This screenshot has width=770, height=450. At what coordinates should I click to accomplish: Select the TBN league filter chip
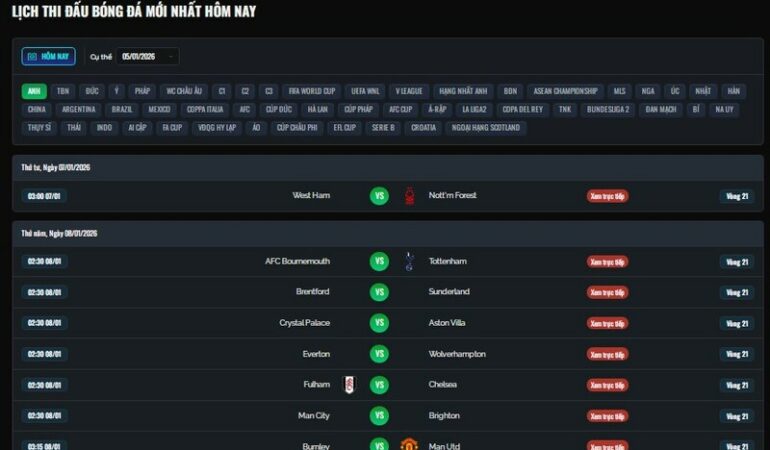(x=63, y=91)
